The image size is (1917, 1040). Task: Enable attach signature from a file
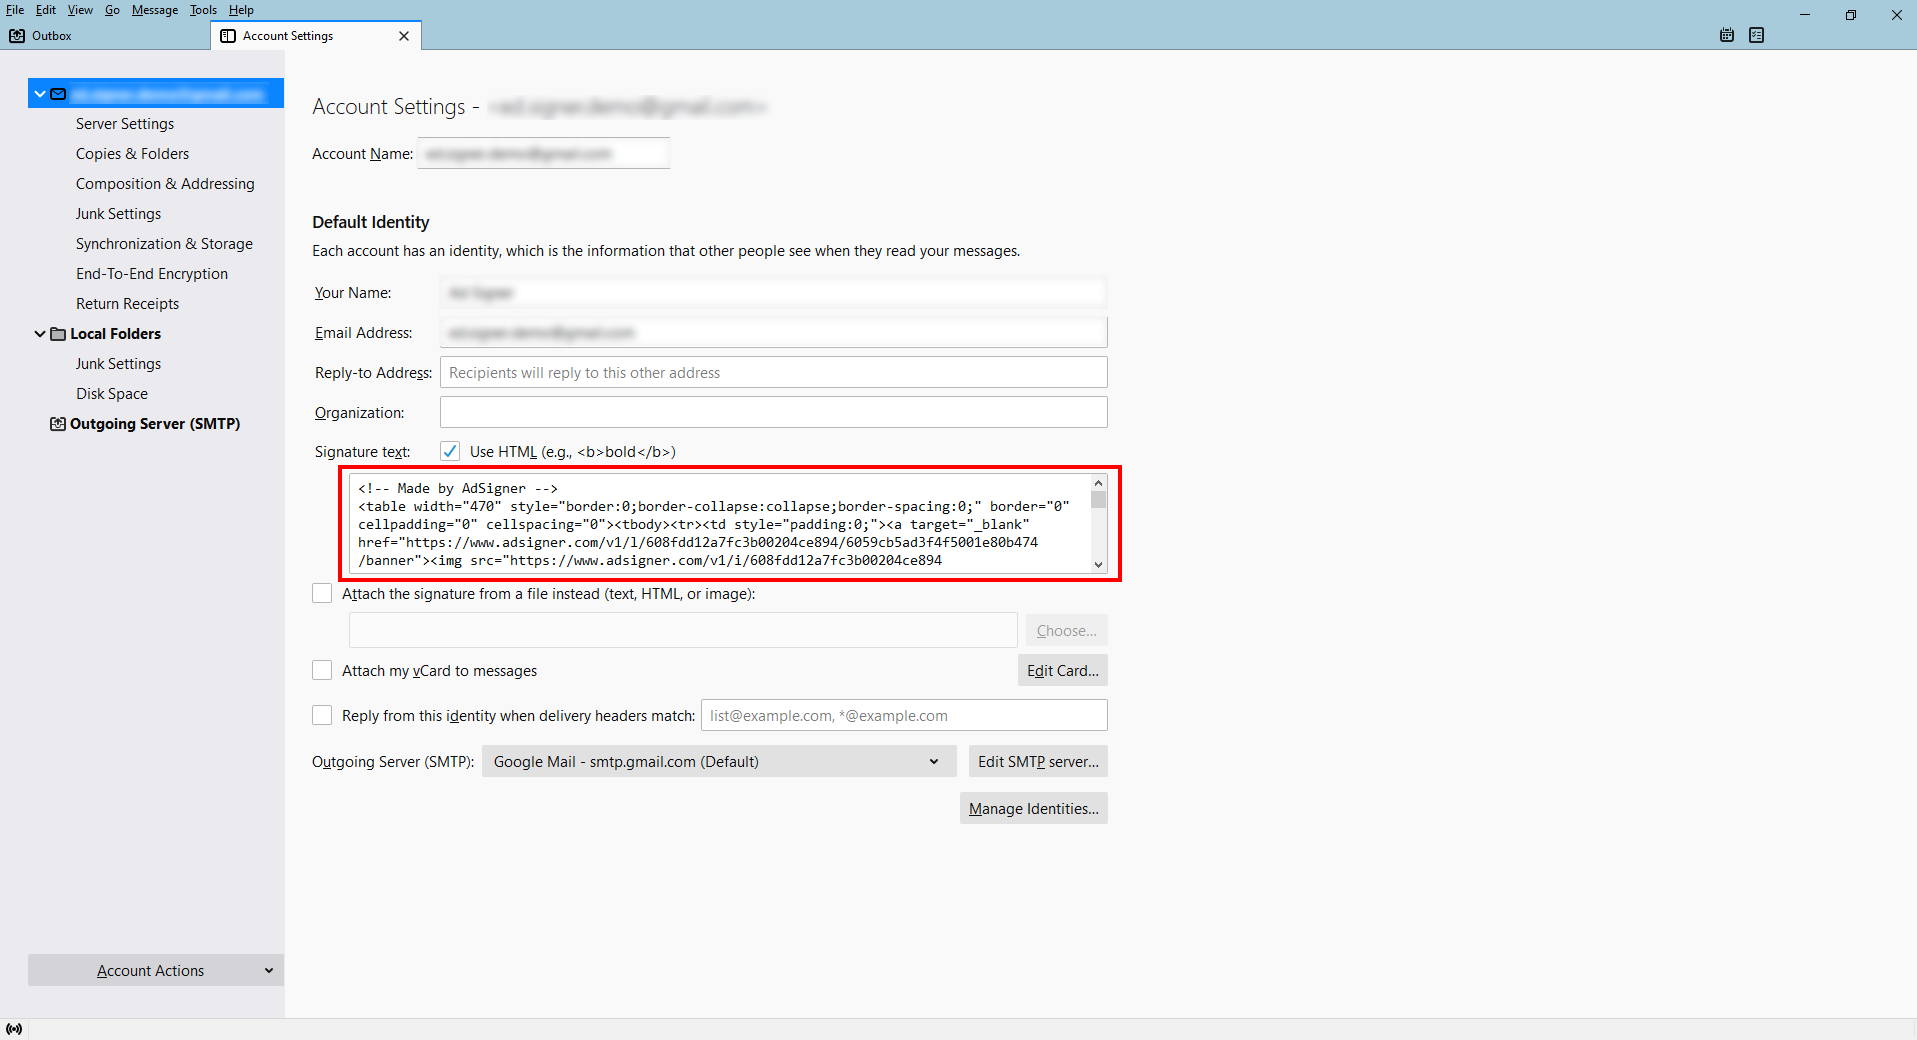coord(322,593)
